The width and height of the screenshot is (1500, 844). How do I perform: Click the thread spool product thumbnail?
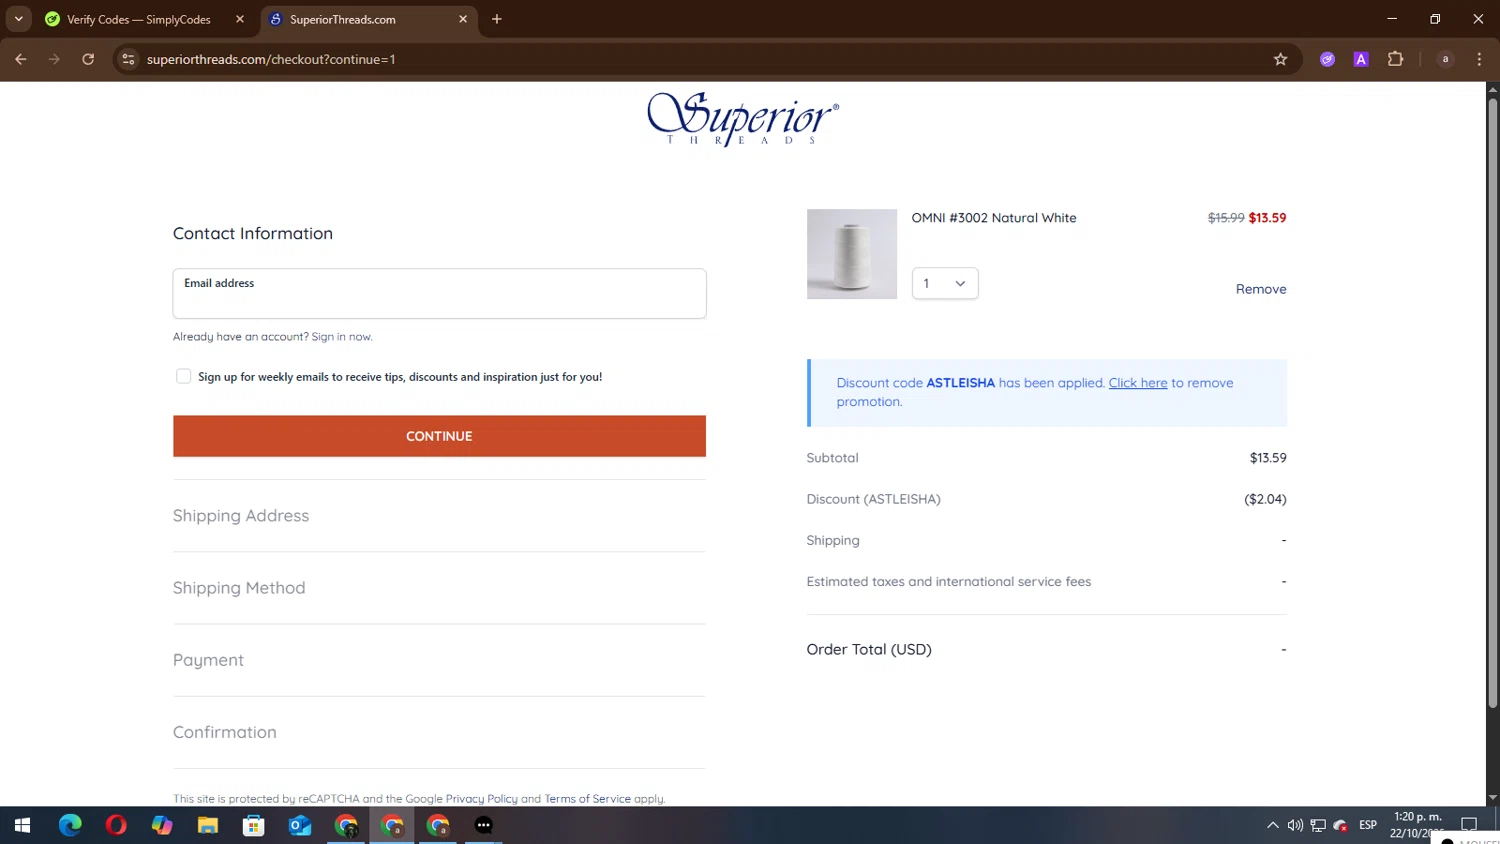point(852,254)
